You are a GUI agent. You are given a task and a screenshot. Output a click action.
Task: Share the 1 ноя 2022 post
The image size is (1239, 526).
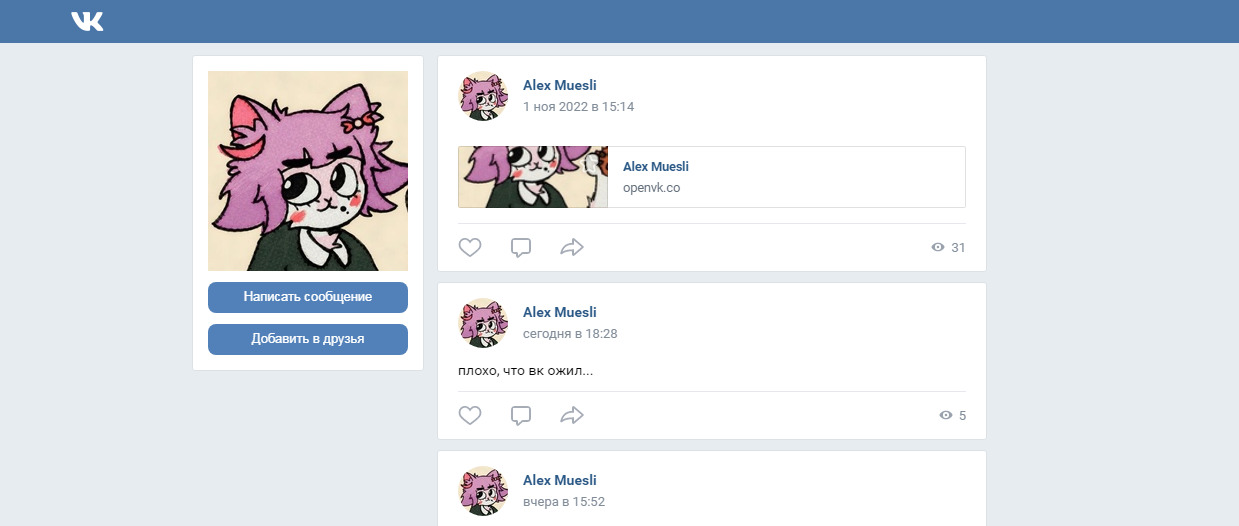click(x=572, y=247)
